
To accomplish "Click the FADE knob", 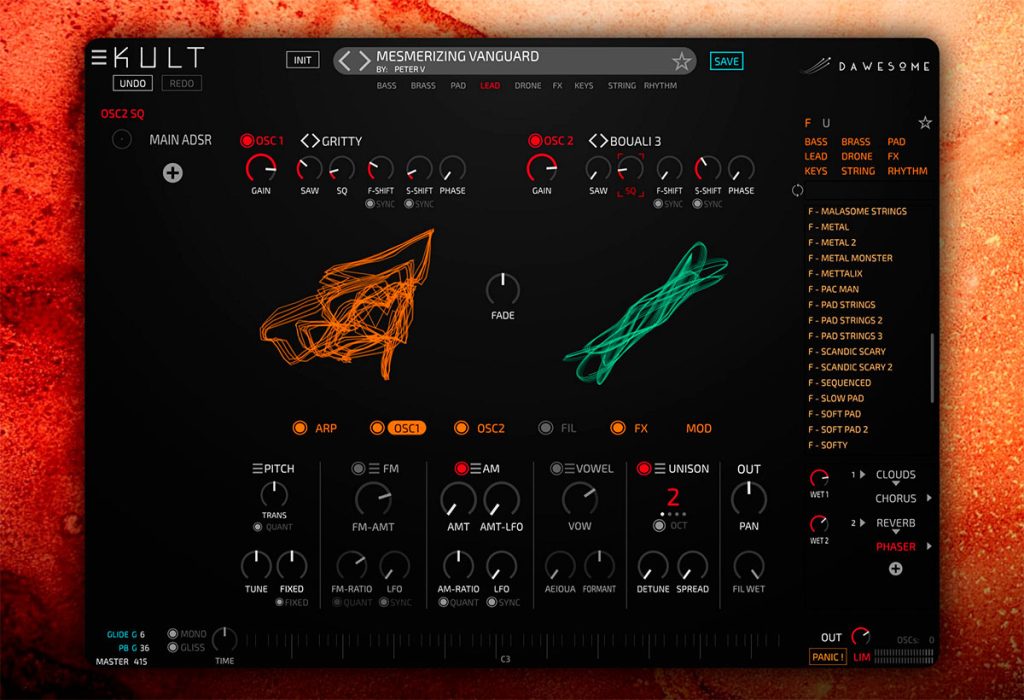I will pos(502,289).
